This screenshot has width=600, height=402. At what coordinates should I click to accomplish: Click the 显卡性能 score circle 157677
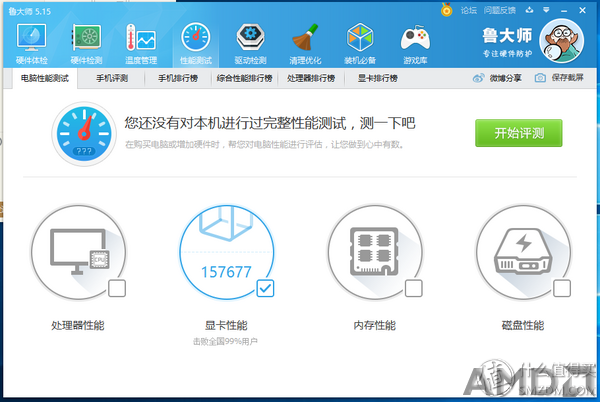(227, 252)
